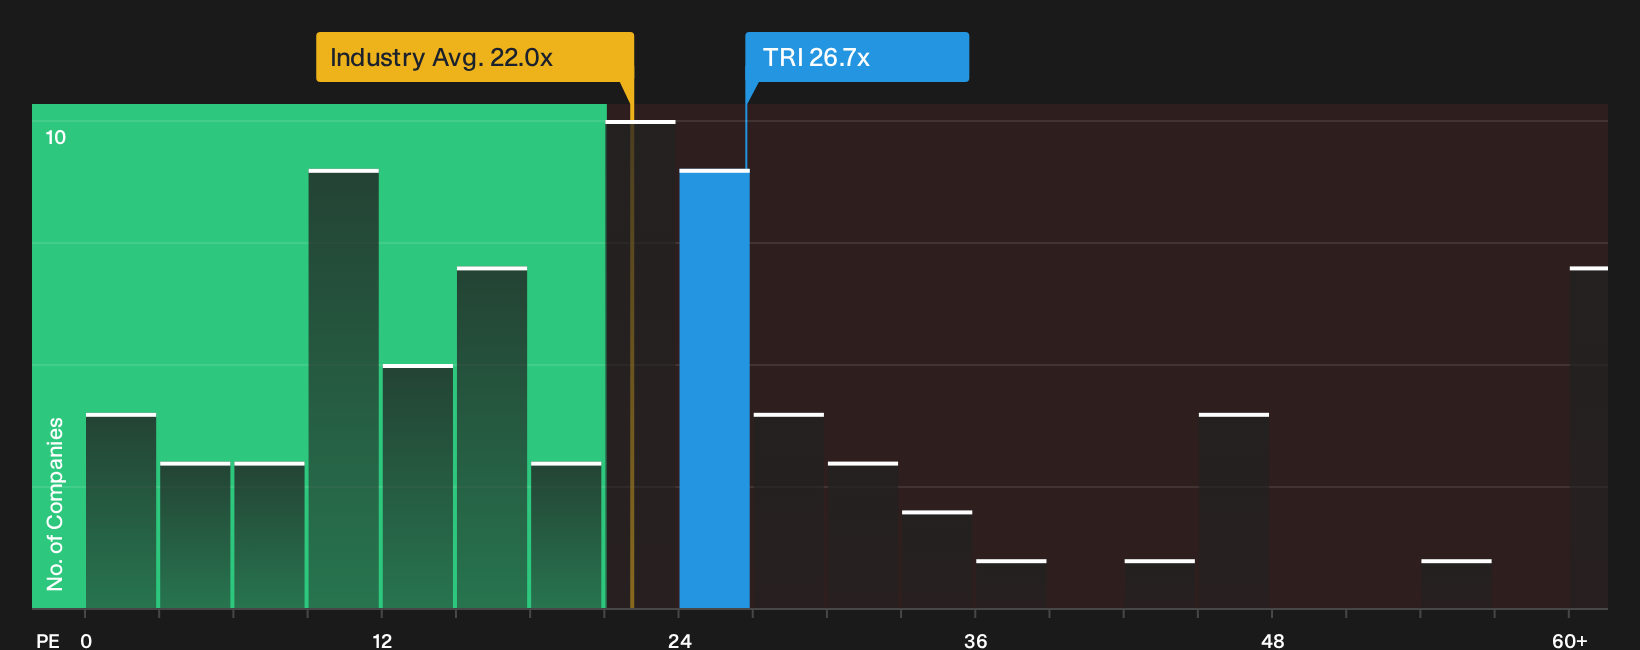Click the TRI 26.7x blue label
The width and height of the screenshot is (1640, 650).
tap(857, 57)
